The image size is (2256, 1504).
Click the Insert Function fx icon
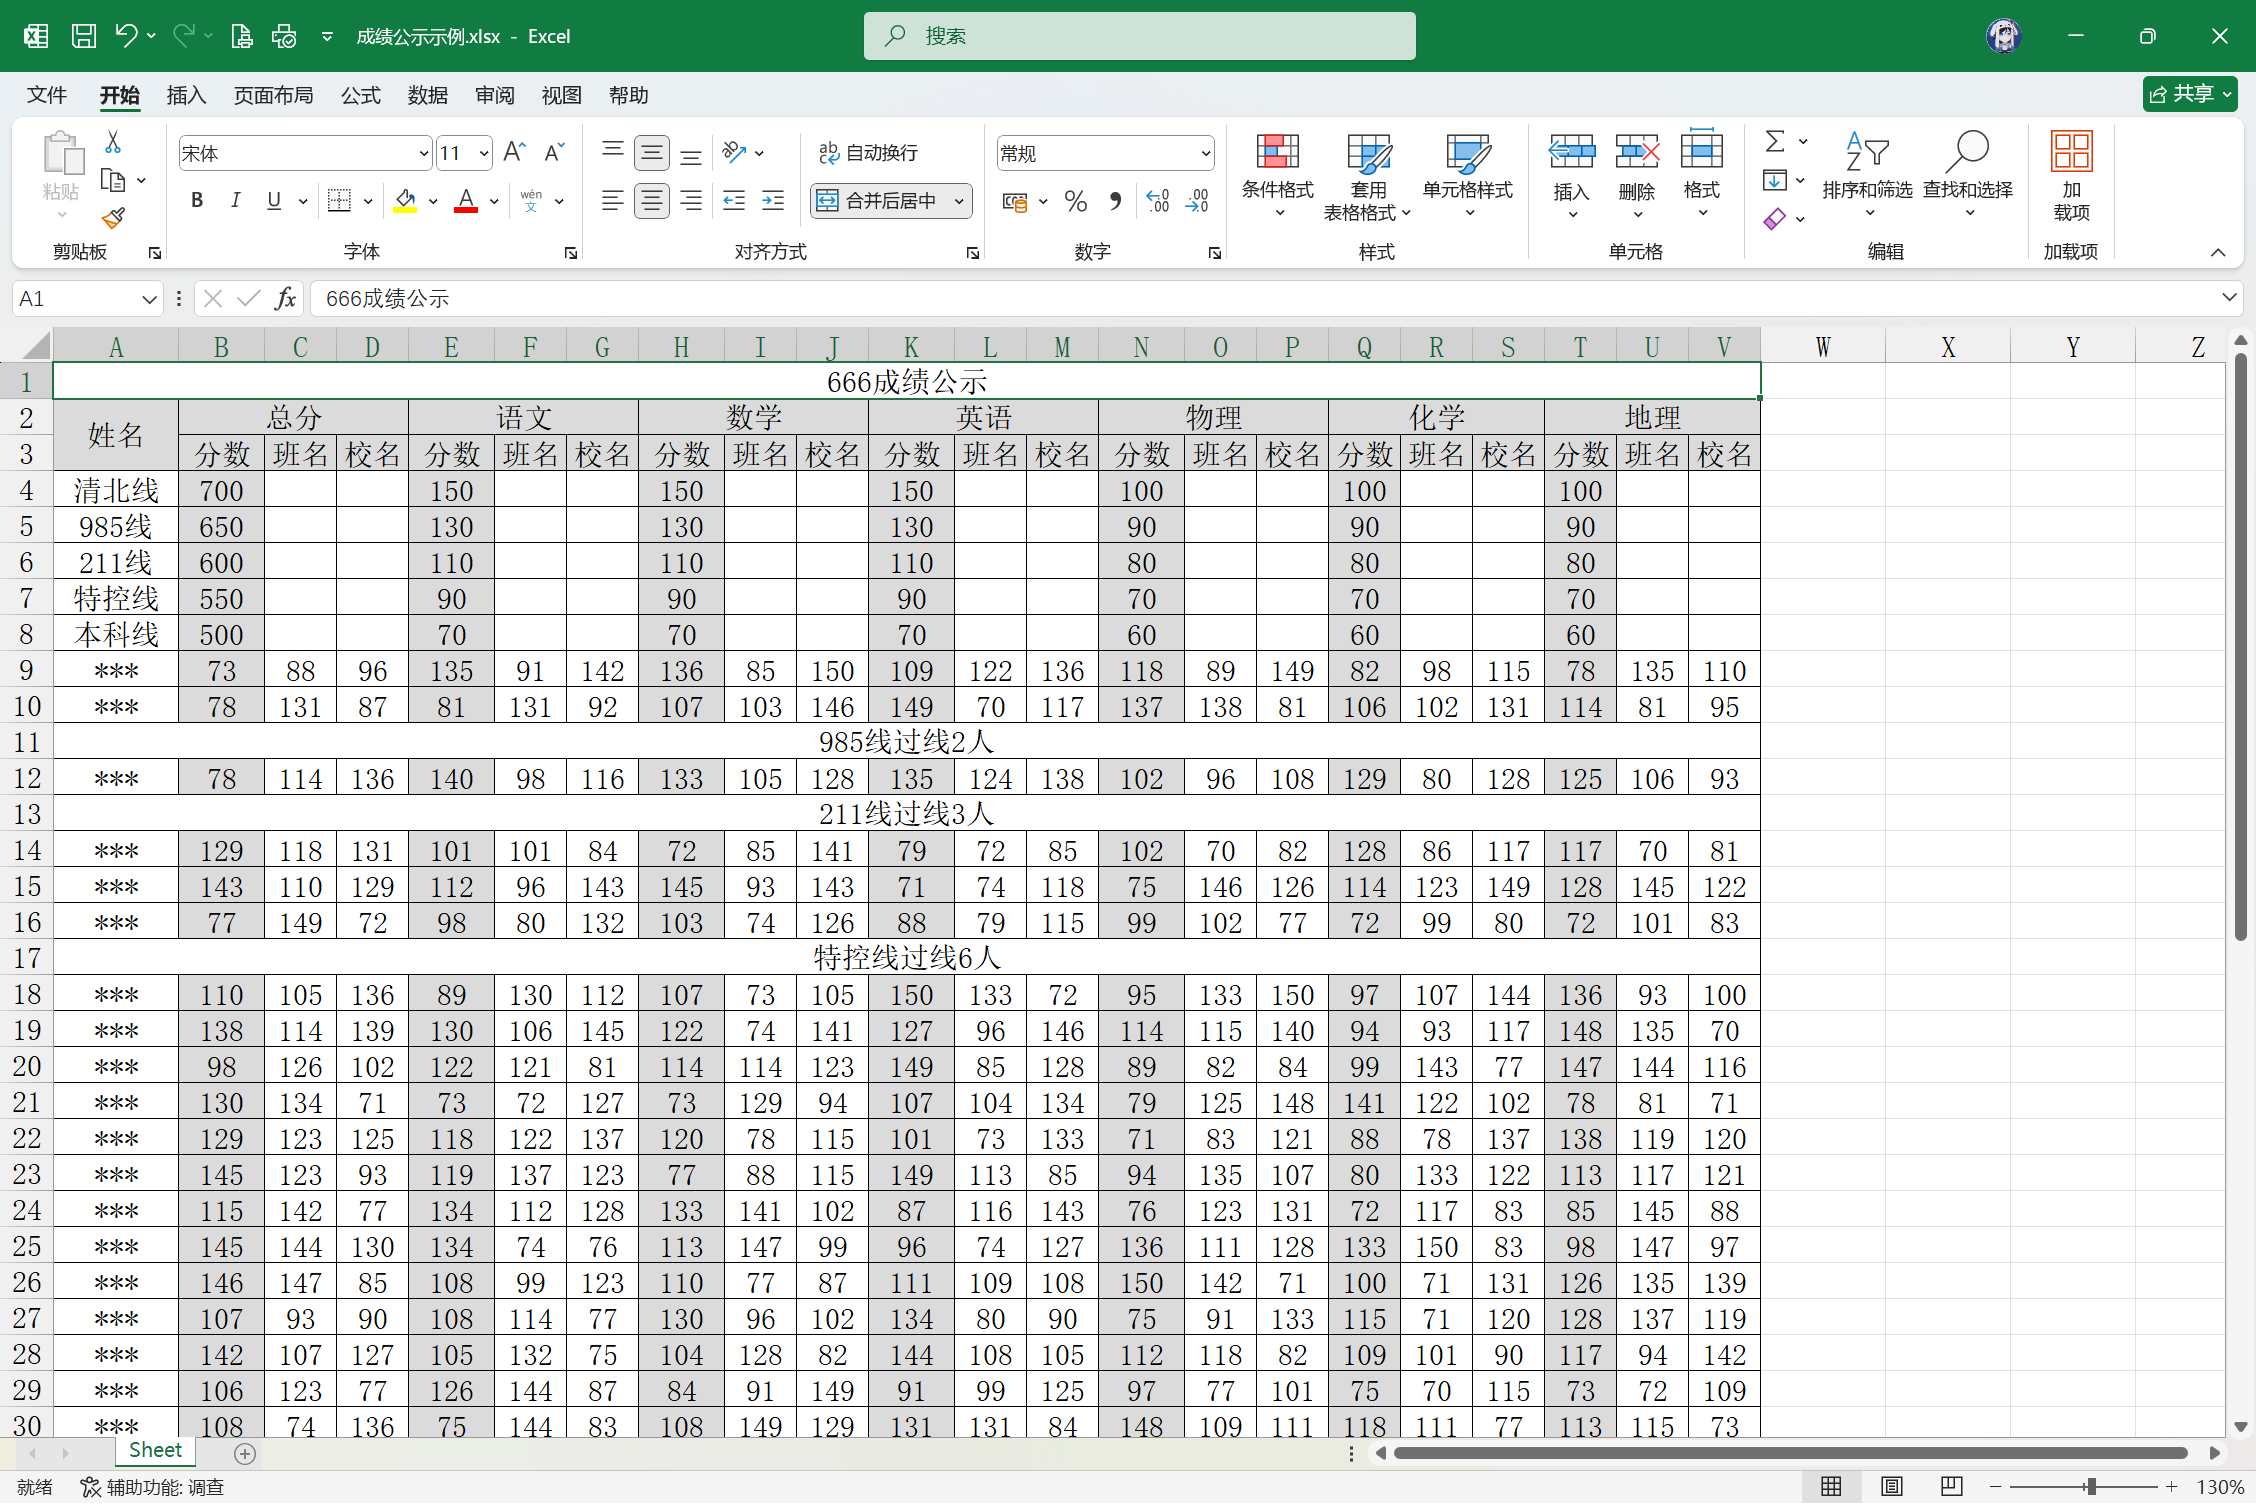[x=286, y=298]
